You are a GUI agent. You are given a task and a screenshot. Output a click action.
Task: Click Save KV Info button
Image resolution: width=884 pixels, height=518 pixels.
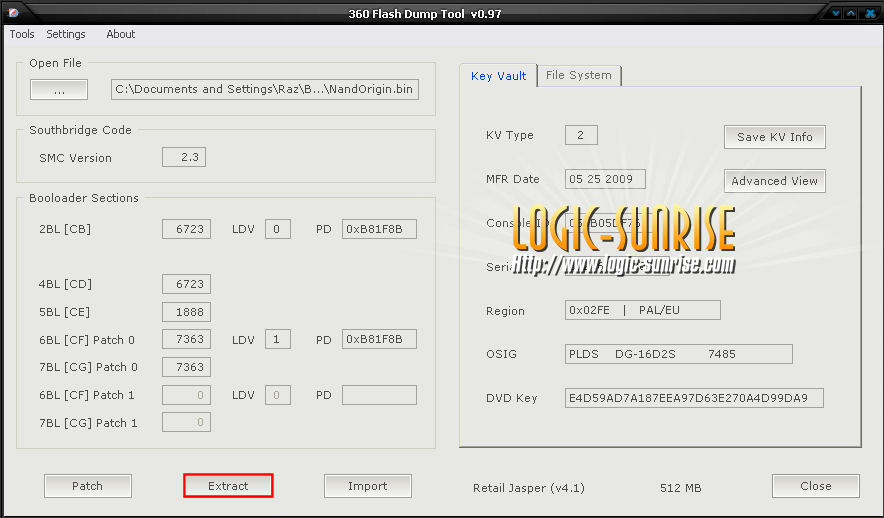(x=775, y=137)
